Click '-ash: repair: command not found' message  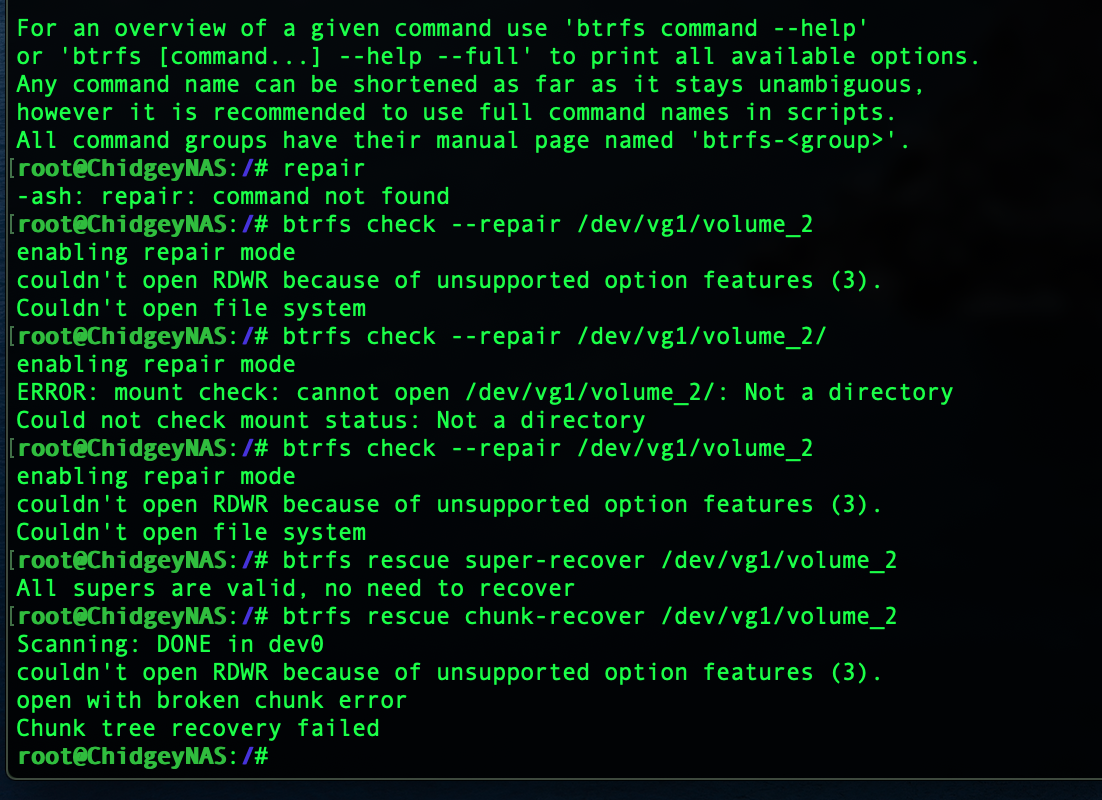(x=233, y=196)
